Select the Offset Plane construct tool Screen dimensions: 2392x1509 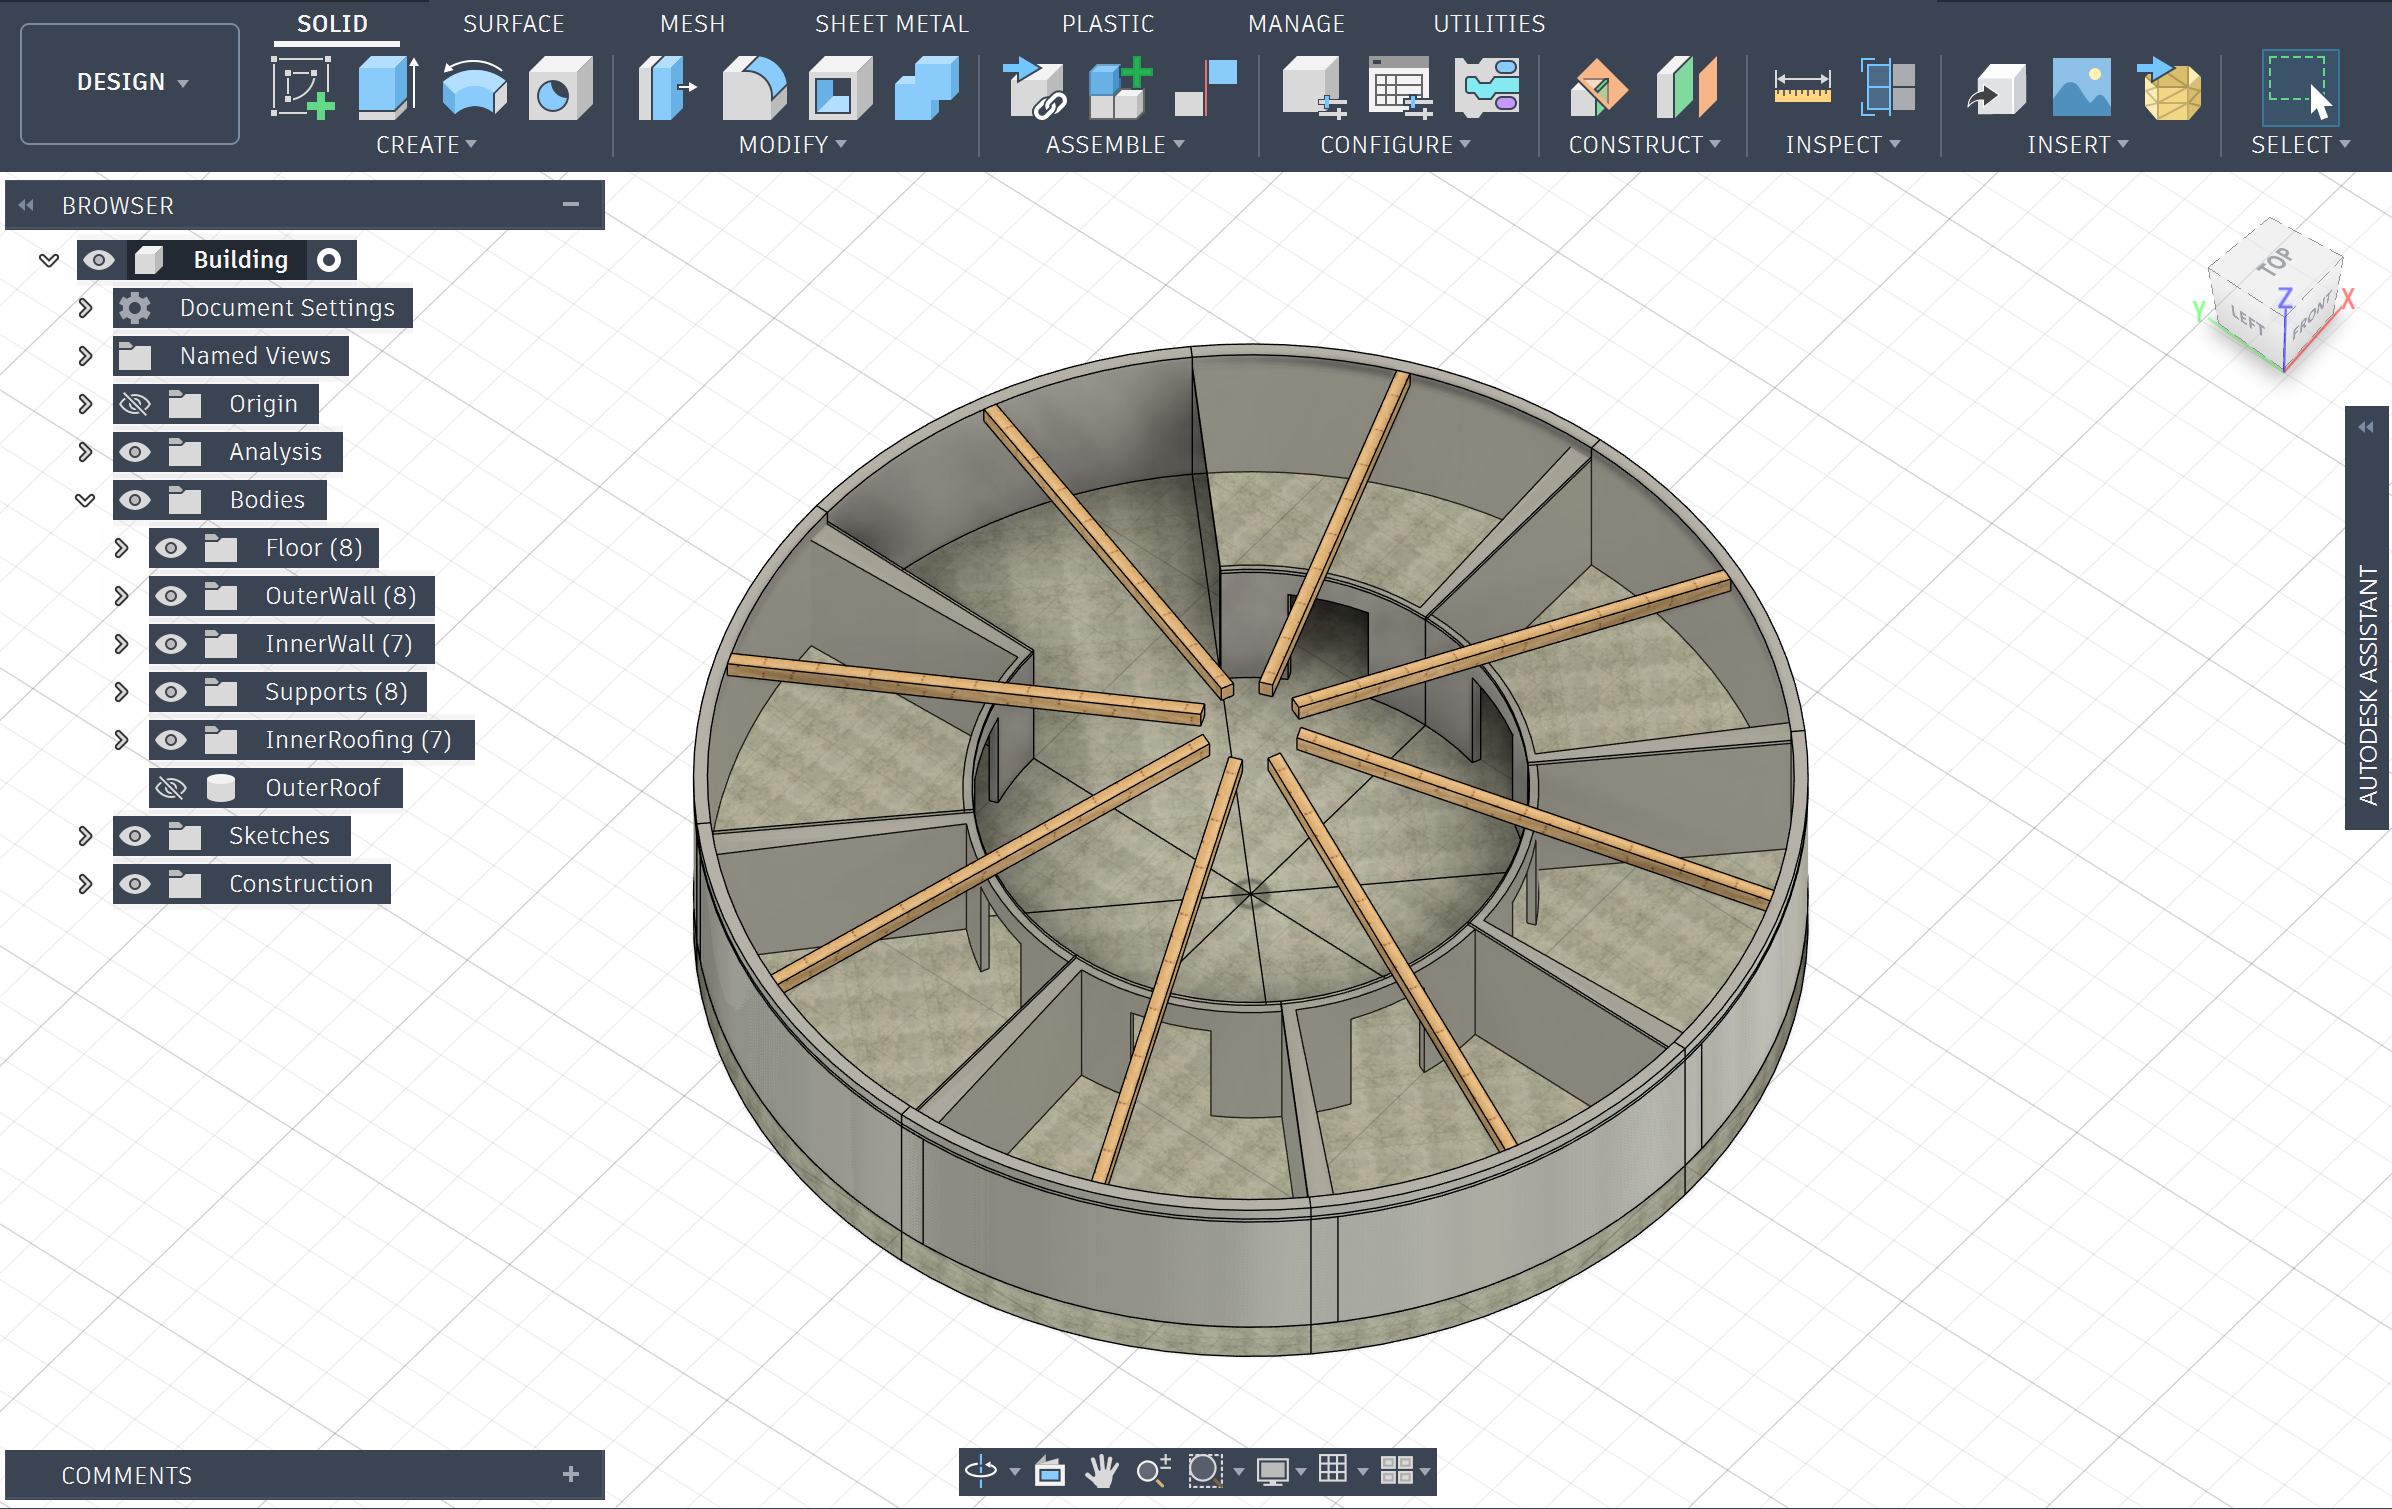(x=1599, y=88)
